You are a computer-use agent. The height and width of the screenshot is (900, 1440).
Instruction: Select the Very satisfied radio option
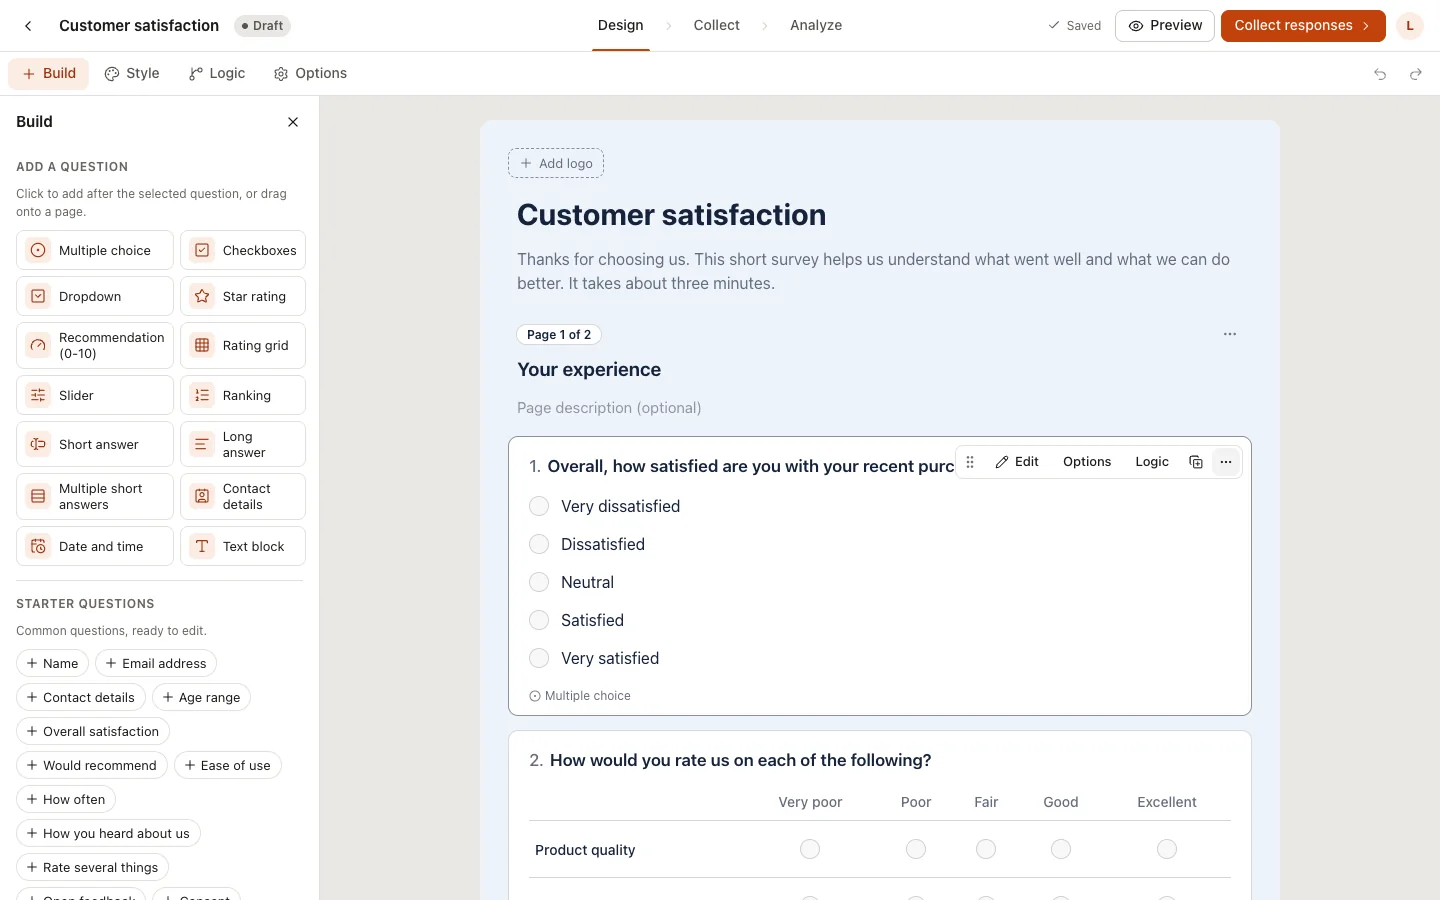(539, 658)
